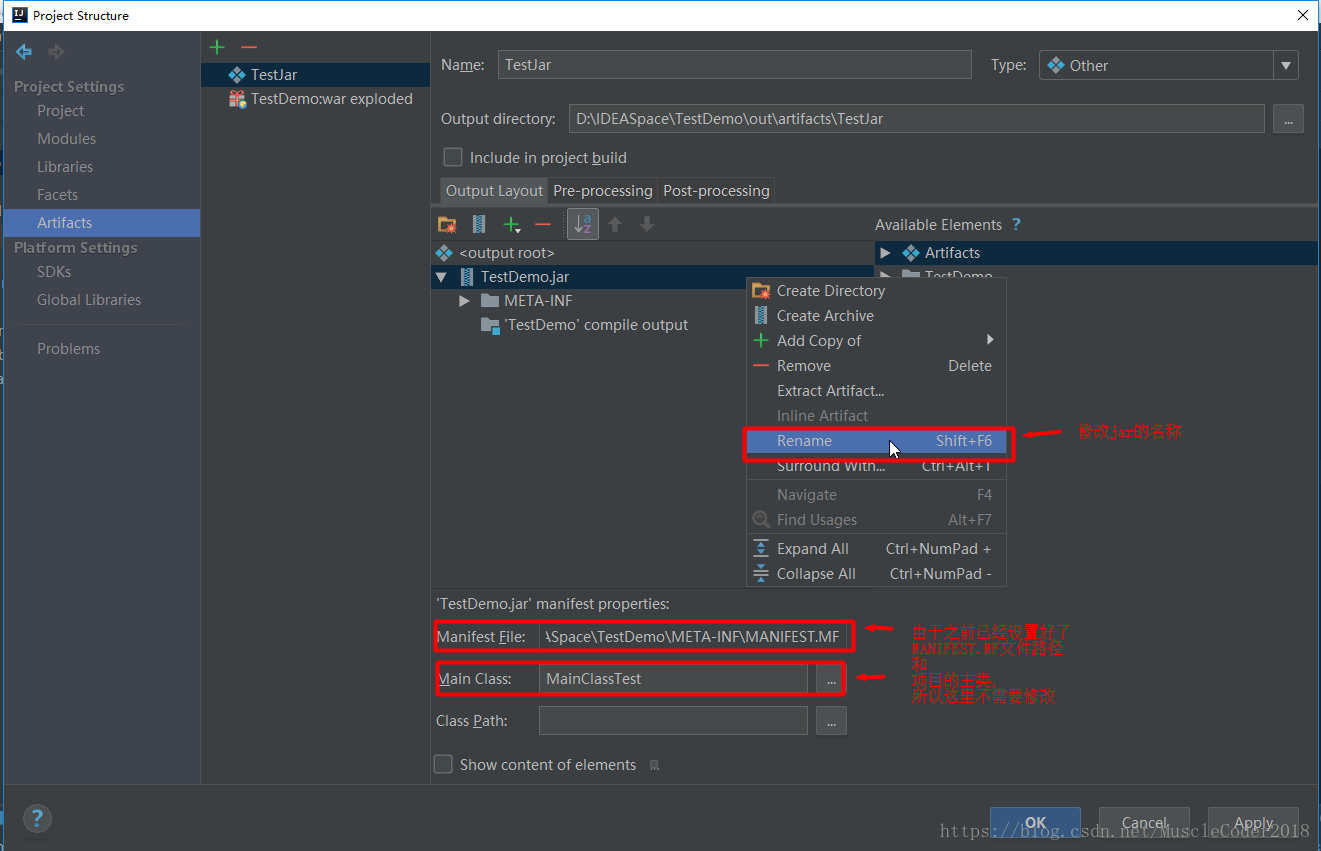Select Modules in Project Settings
This screenshot has height=851, width=1321.
tap(67, 139)
